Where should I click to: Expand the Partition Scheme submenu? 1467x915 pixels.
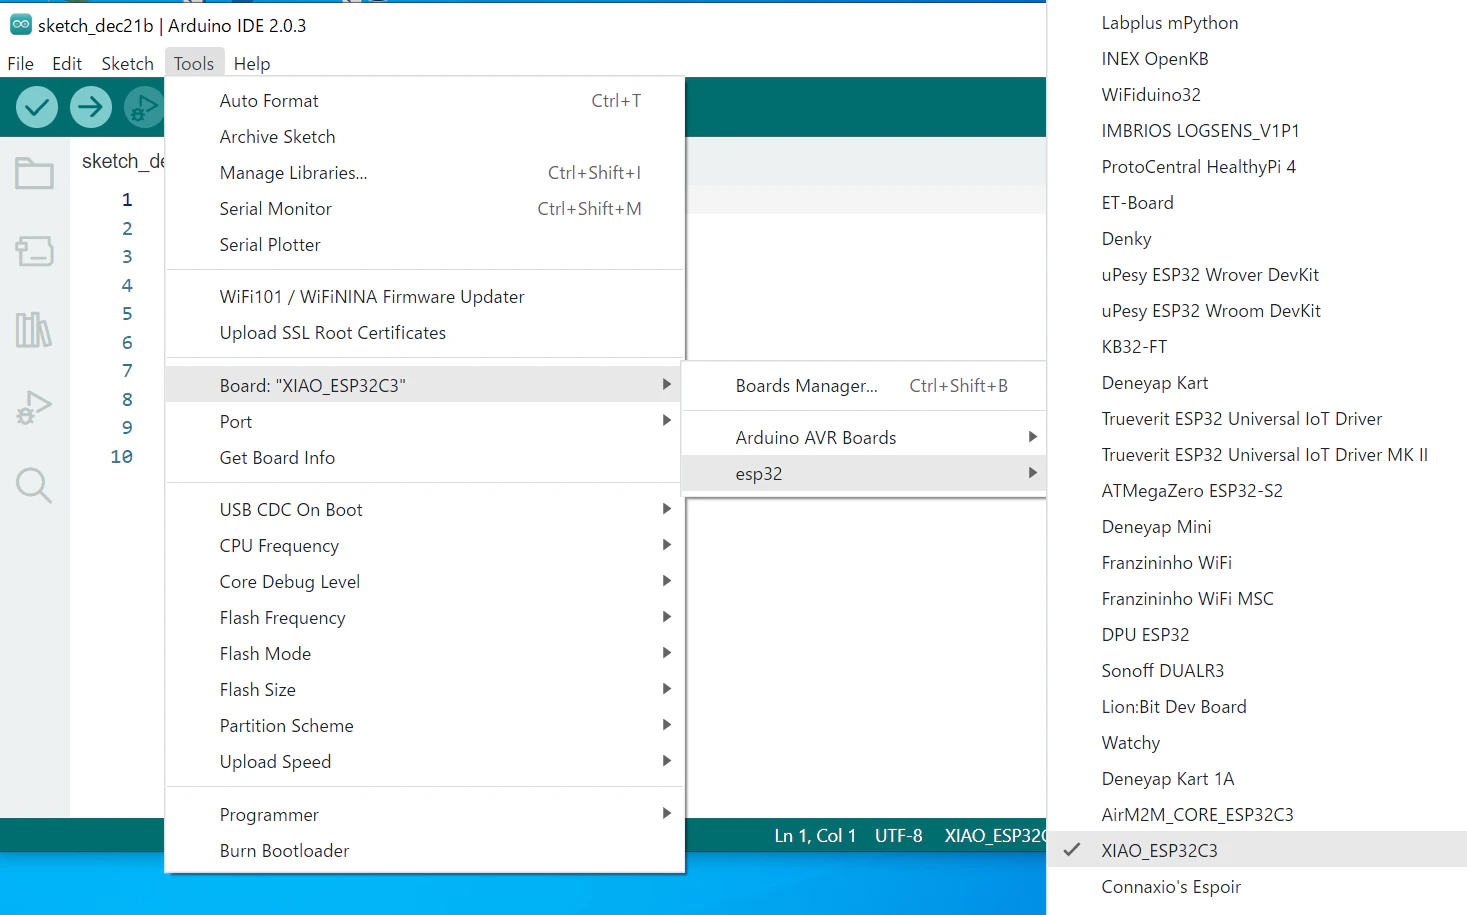tap(424, 725)
